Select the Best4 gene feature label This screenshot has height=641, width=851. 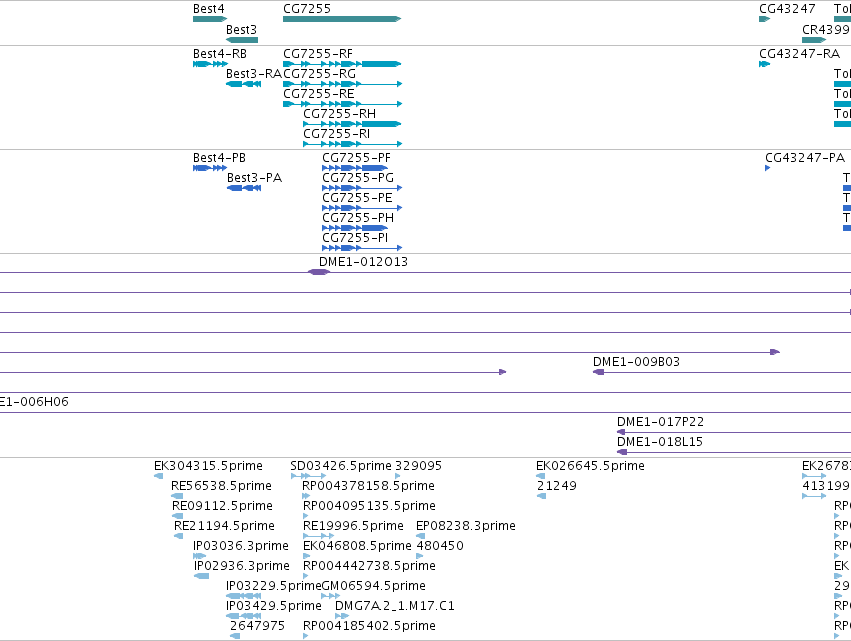pyautogui.click(x=208, y=9)
